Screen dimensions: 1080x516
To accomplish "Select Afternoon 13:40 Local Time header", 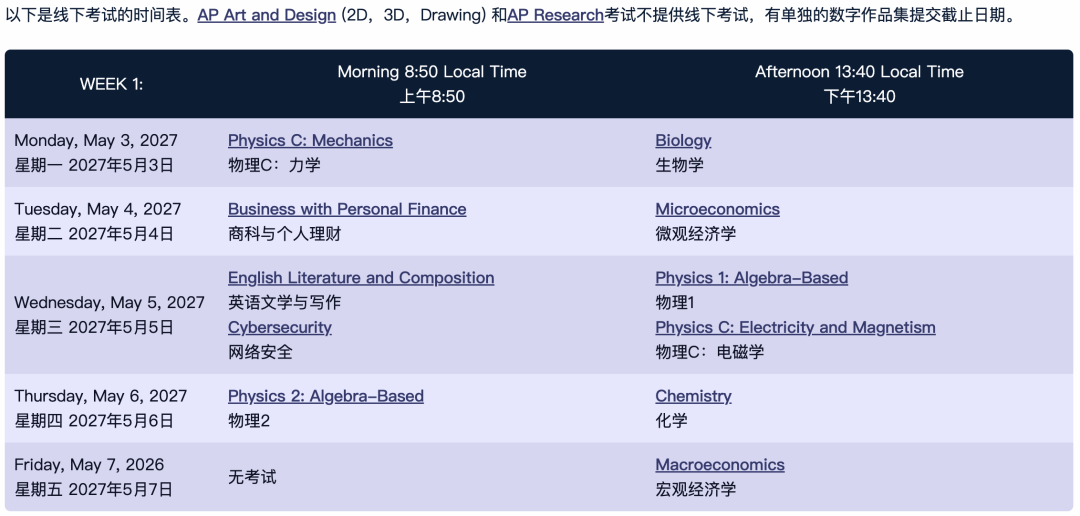I will 860,72.
